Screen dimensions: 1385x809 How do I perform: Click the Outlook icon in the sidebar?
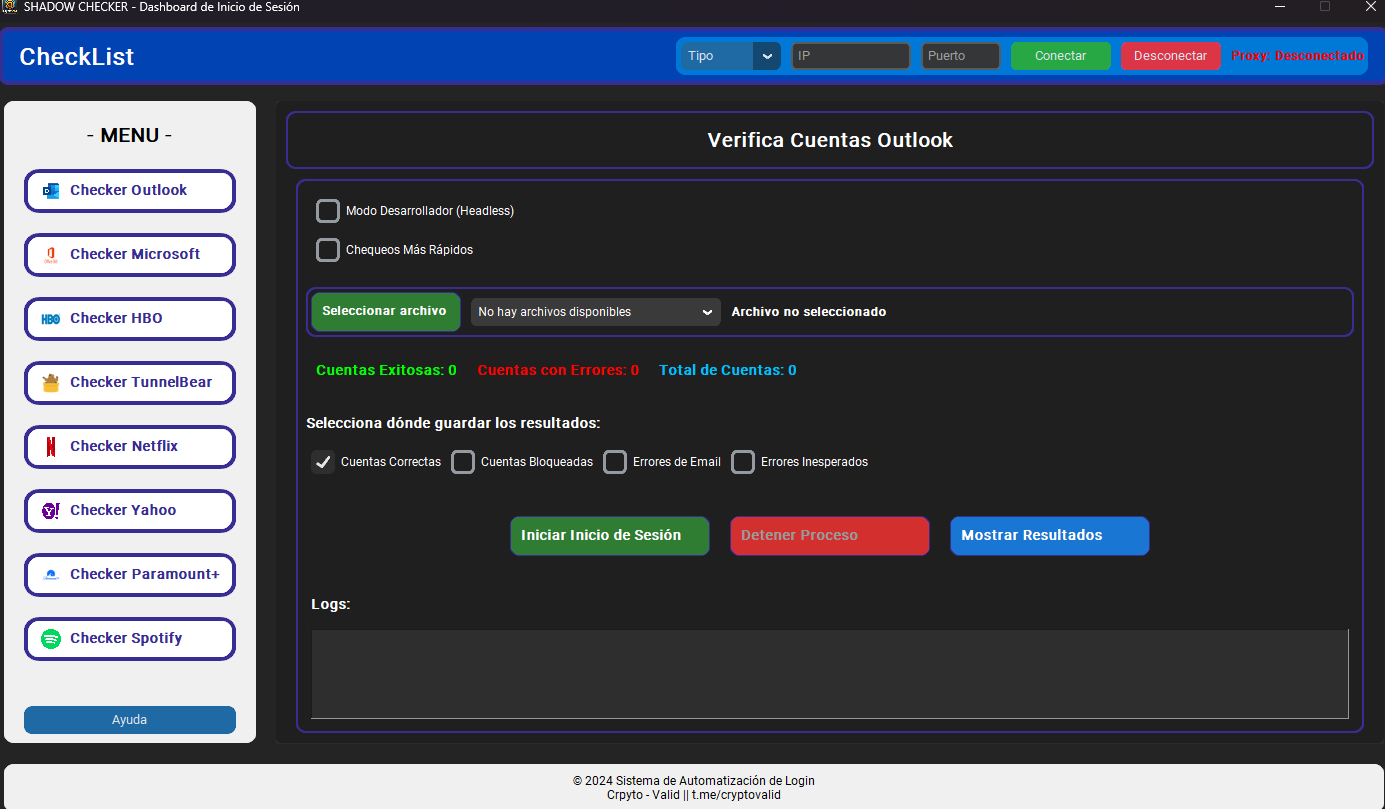pos(49,190)
